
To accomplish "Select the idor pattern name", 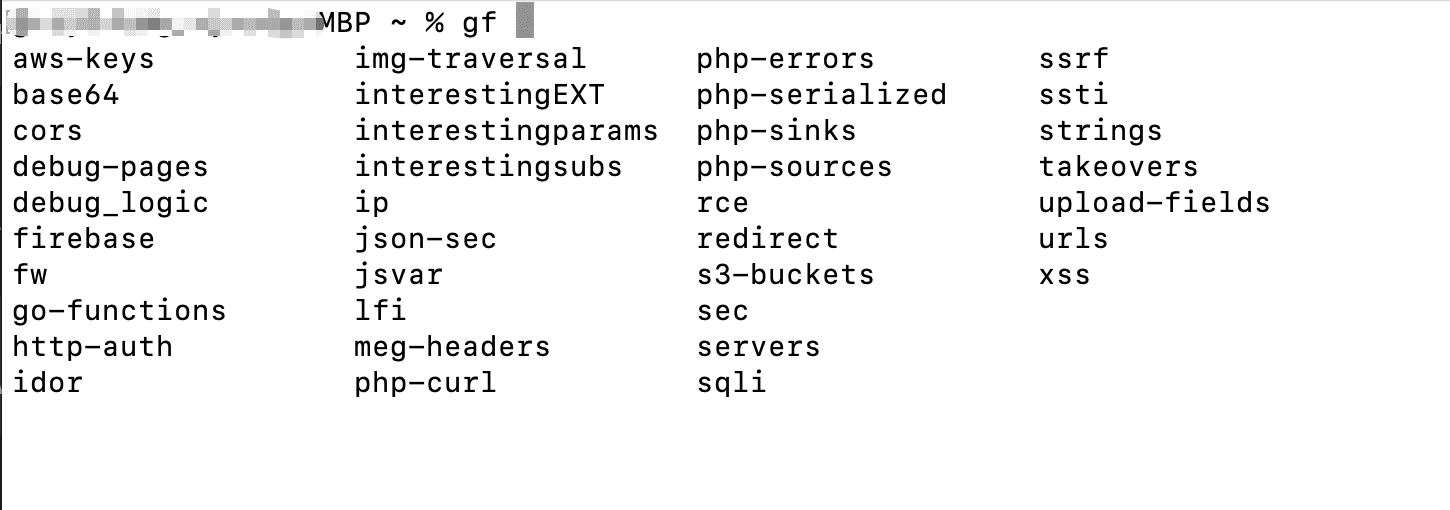I will click(48, 383).
